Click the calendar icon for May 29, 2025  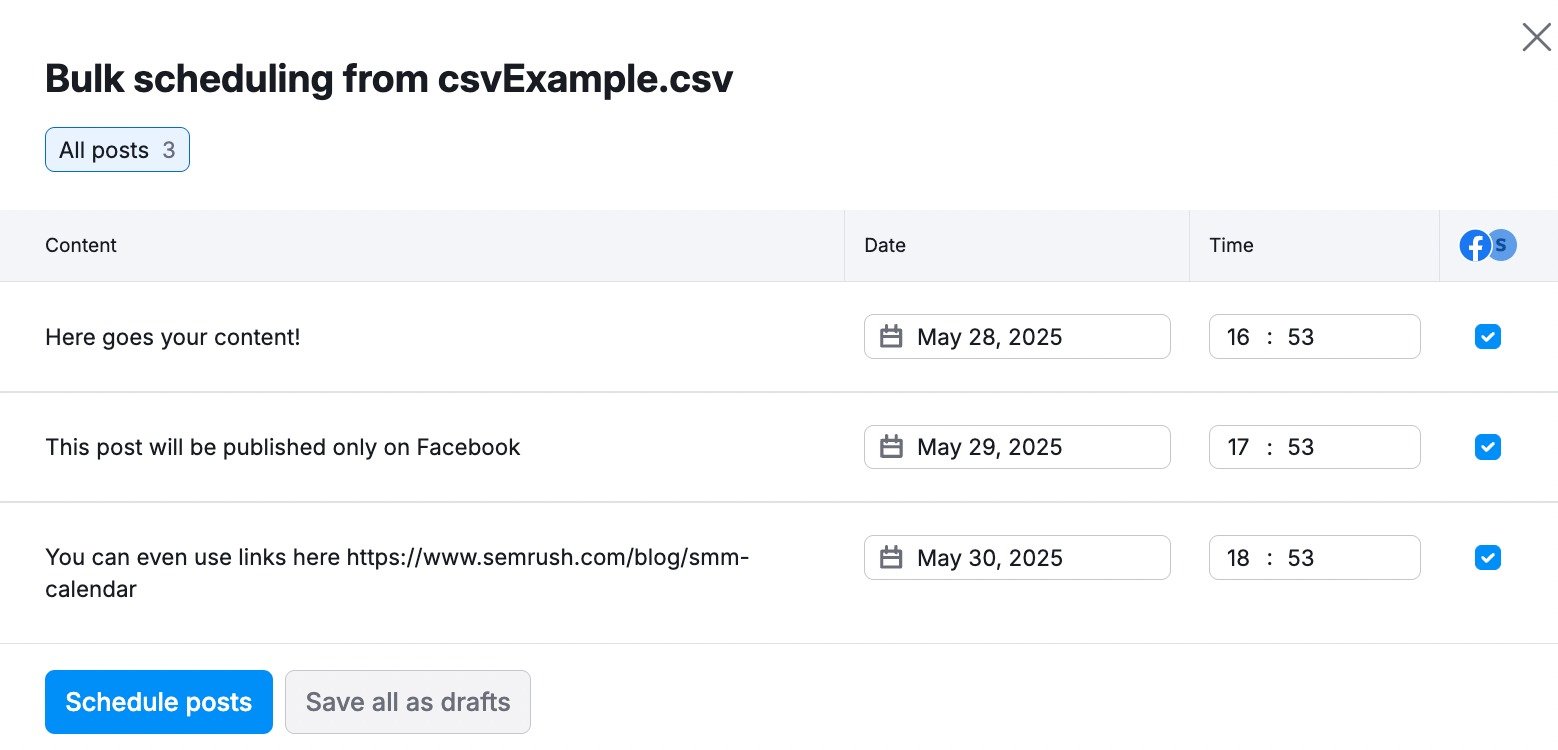(x=891, y=447)
